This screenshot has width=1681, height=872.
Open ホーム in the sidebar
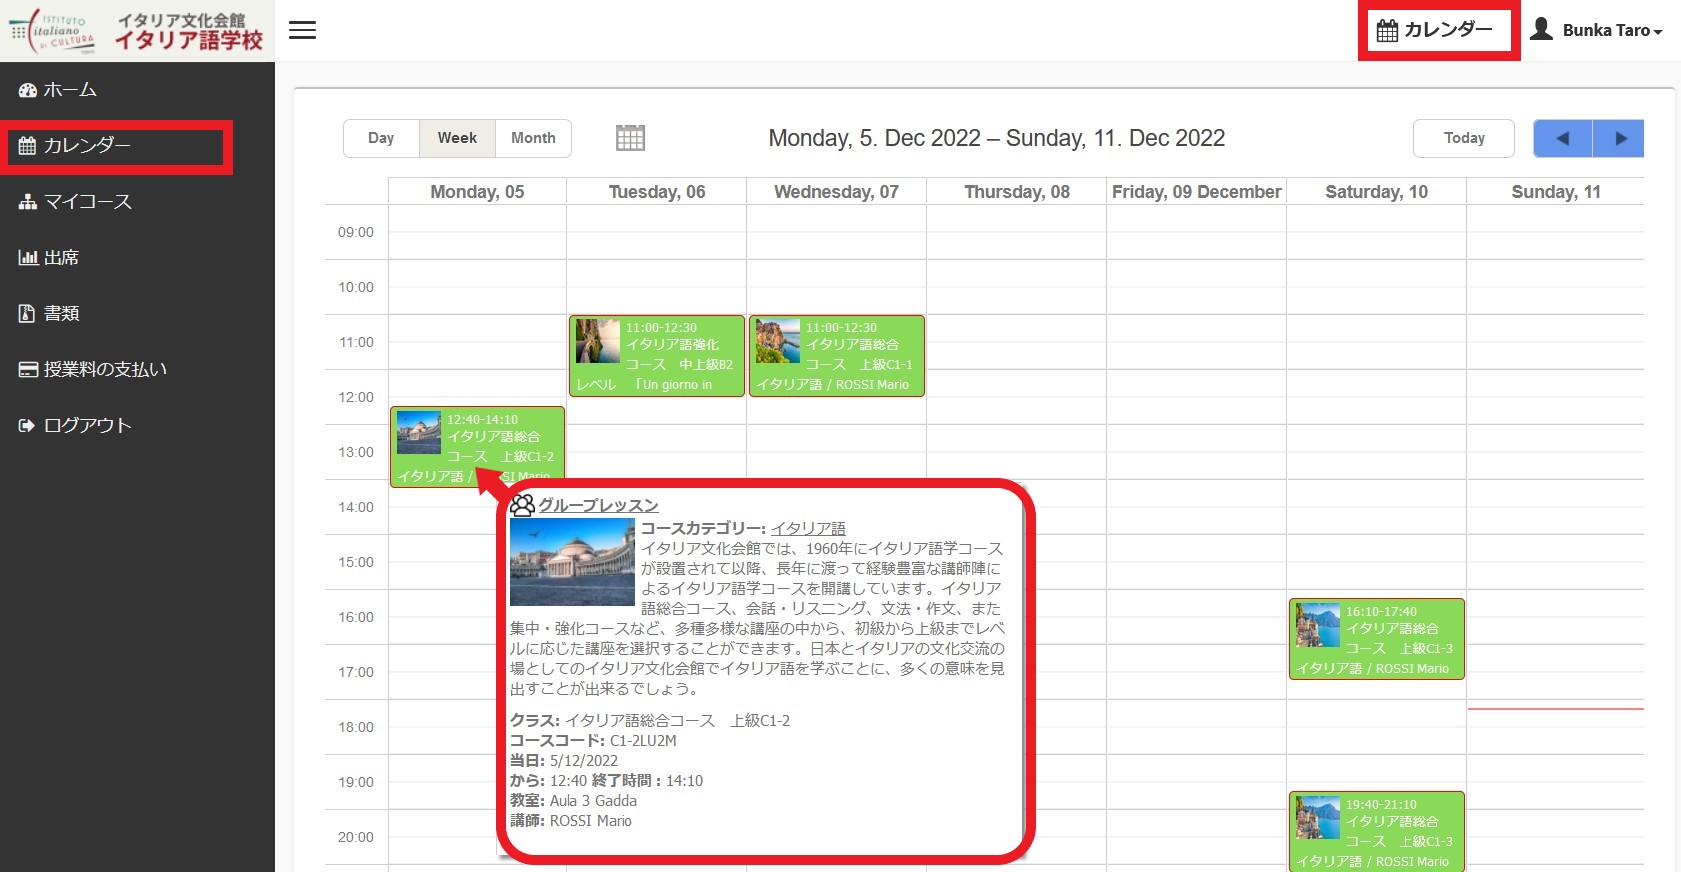pyautogui.click(x=70, y=90)
